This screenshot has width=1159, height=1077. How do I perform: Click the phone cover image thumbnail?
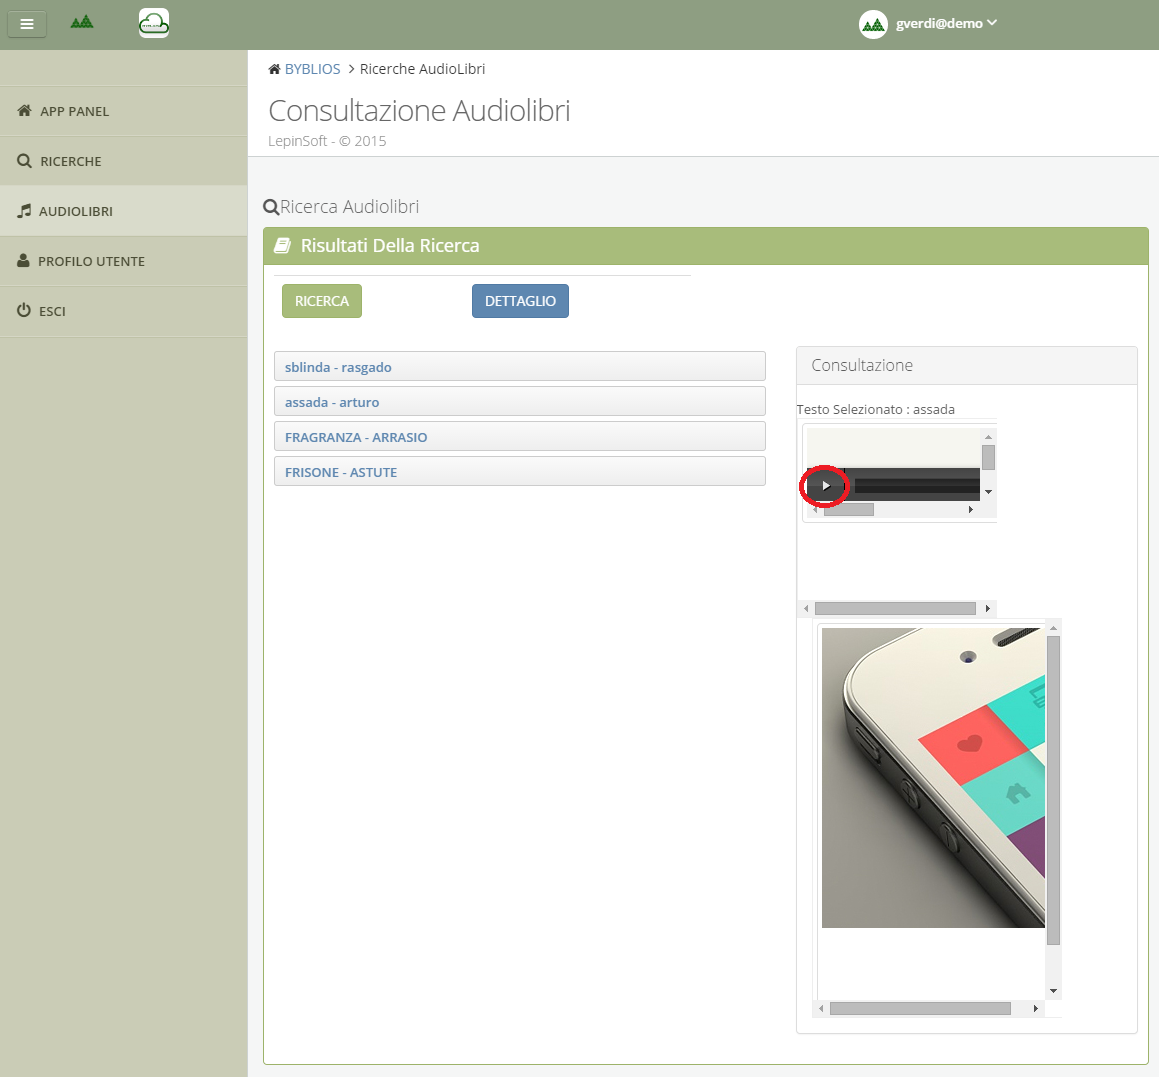click(934, 778)
